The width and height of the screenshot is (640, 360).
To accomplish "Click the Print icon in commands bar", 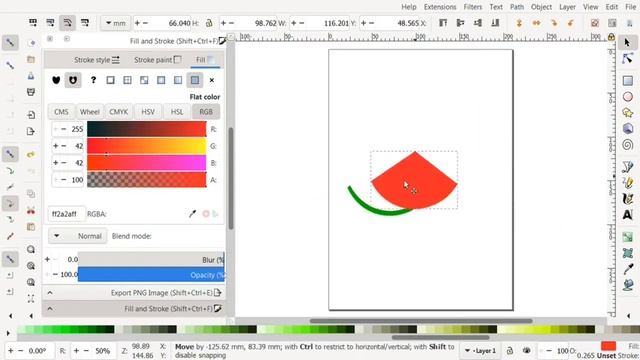I will tap(31, 92).
